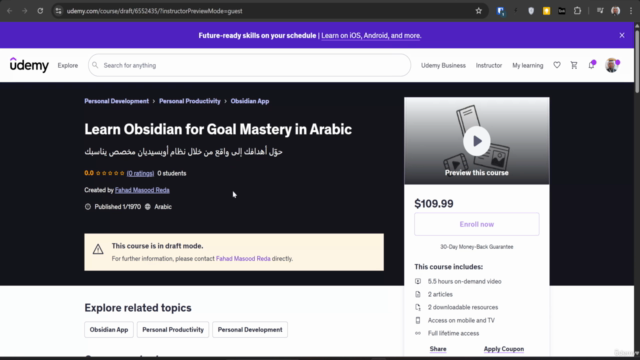Play the course preview video

pyautogui.click(x=476, y=141)
